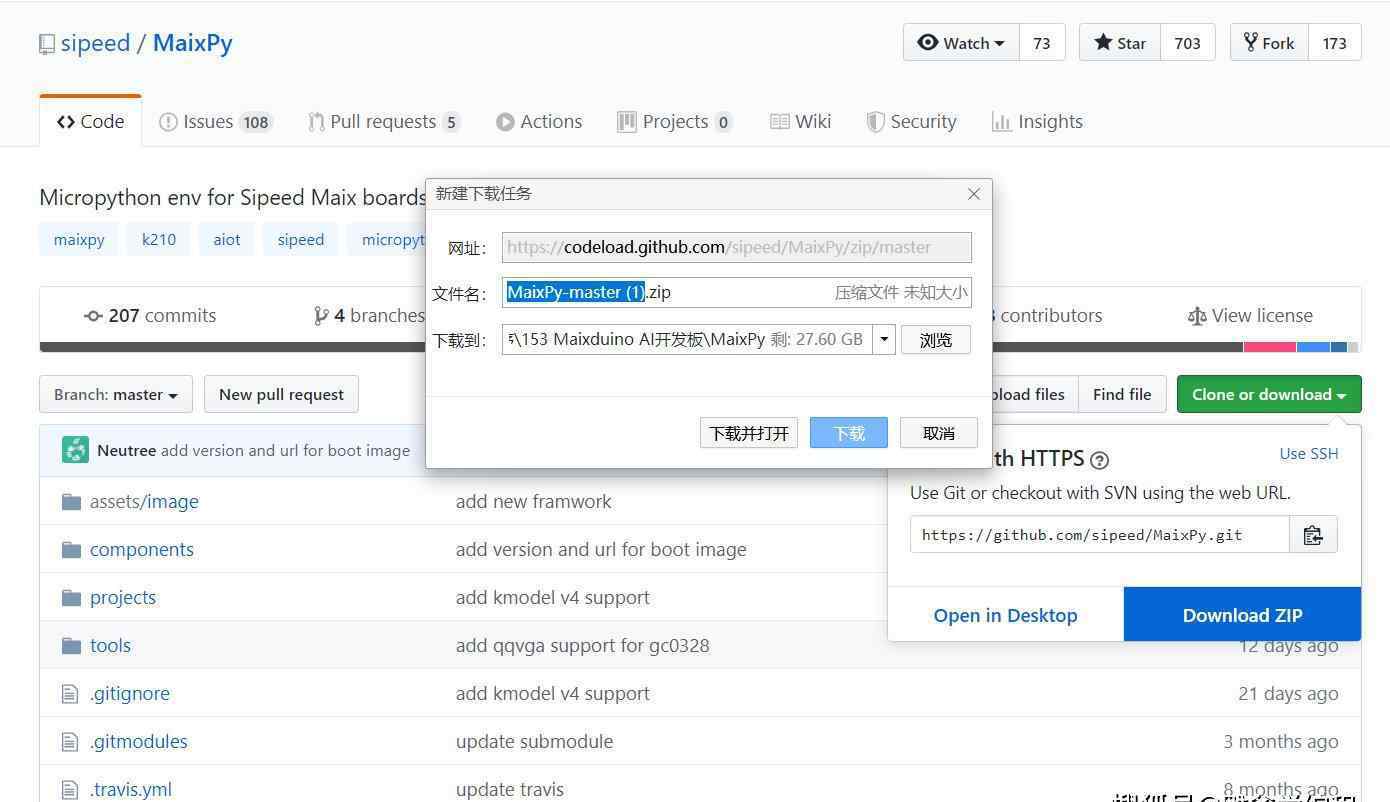Open the Branch: master dropdown
This screenshot has width=1390, height=802.
tap(116, 394)
